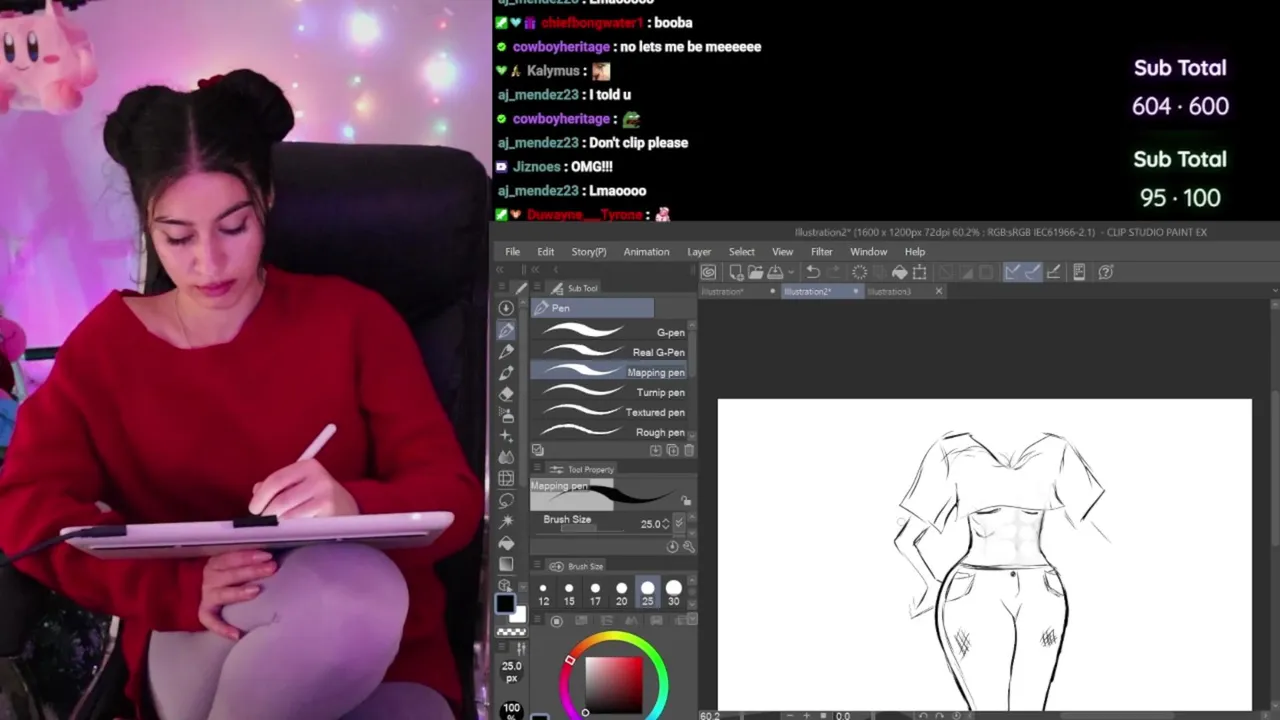Close the Illustration3 tab
Image resolution: width=1280 pixels, height=720 pixels.
[x=938, y=291]
